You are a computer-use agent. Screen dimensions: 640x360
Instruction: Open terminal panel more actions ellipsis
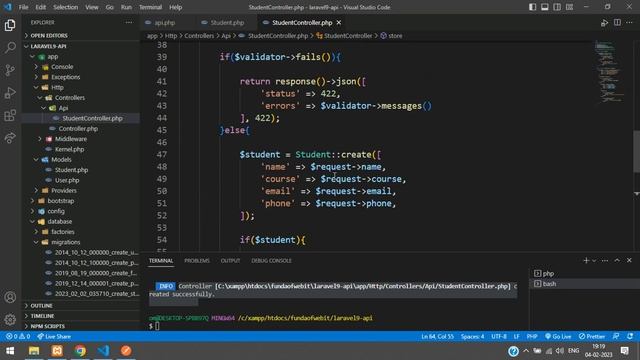[605, 260]
